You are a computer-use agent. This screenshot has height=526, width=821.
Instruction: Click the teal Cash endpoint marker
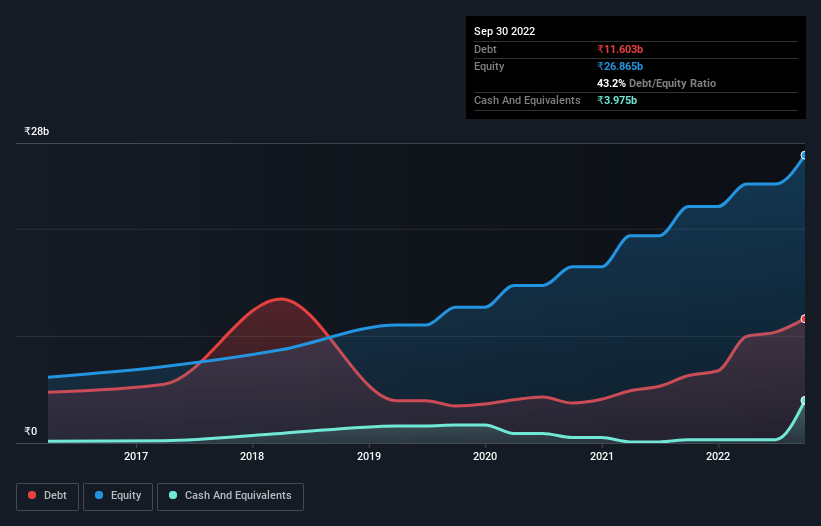pyautogui.click(x=804, y=400)
